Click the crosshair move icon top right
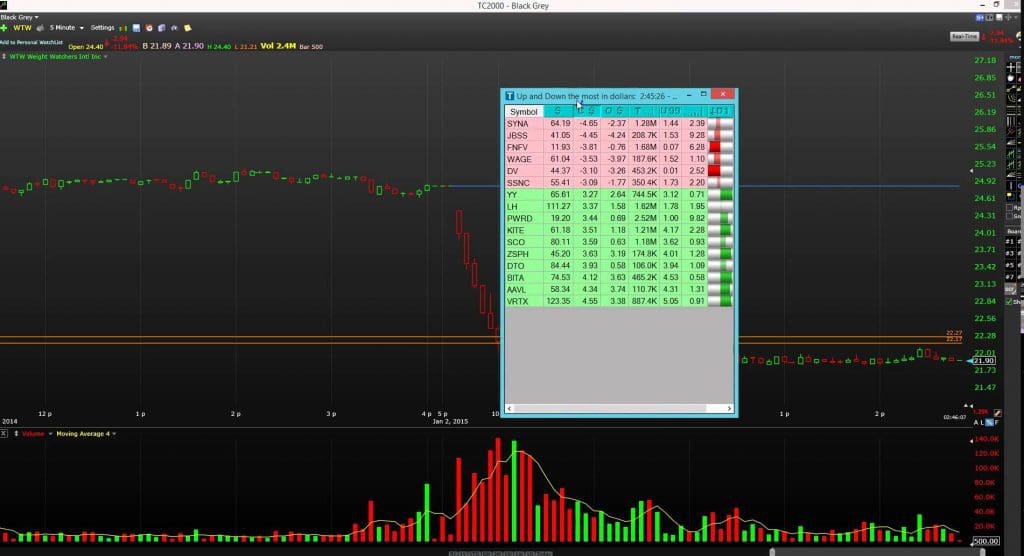Image resolution: width=1024 pixels, height=556 pixels. point(1008,18)
